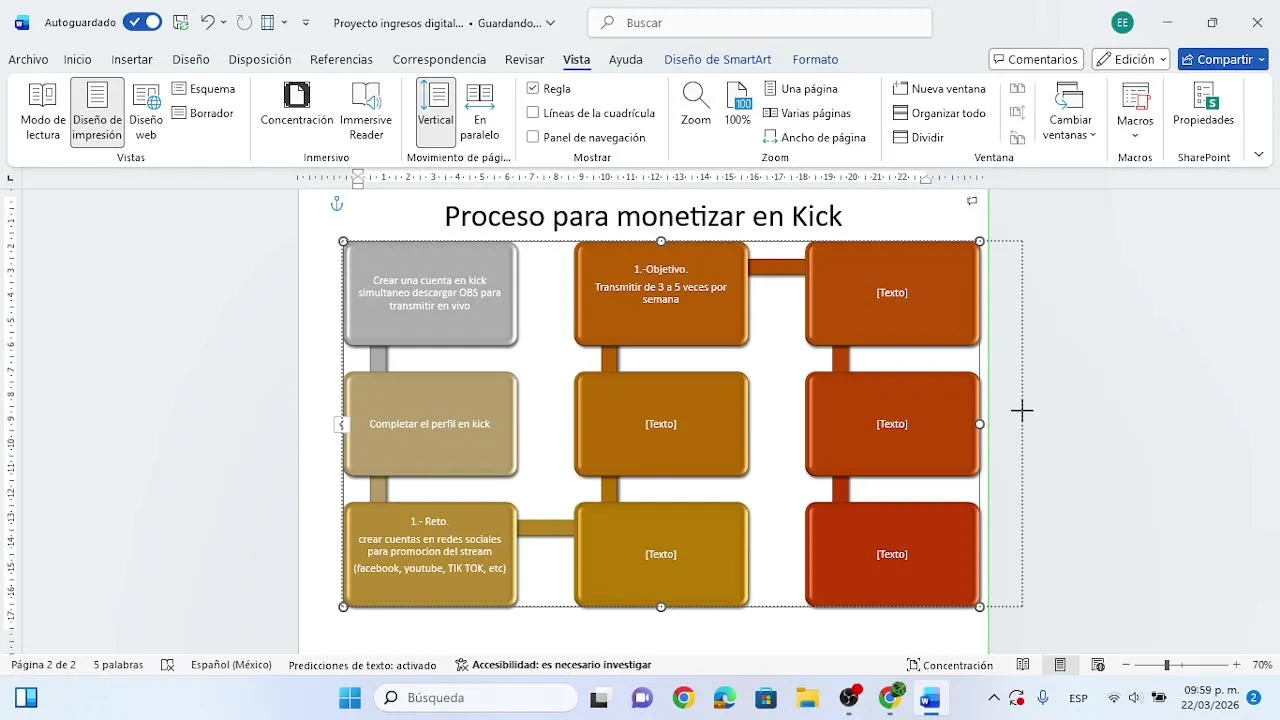Click the Buscar search box
The width and height of the screenshot is (1280, 720).
760,22
